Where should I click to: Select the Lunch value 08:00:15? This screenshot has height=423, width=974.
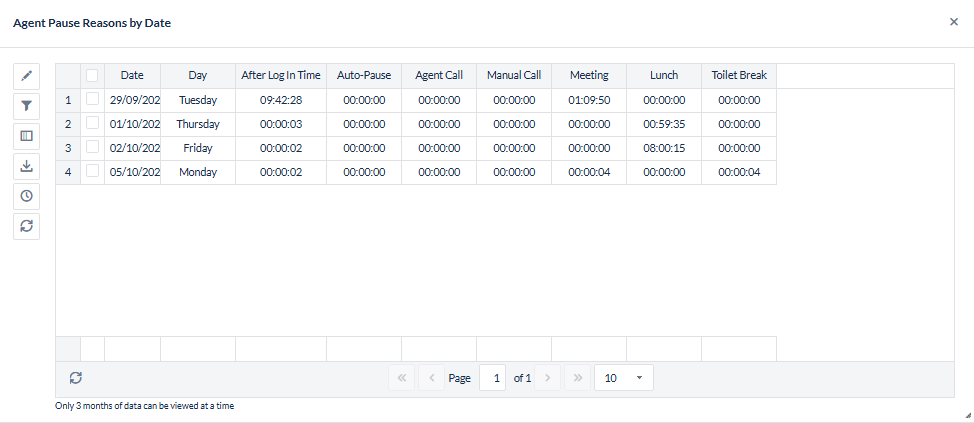664,148
